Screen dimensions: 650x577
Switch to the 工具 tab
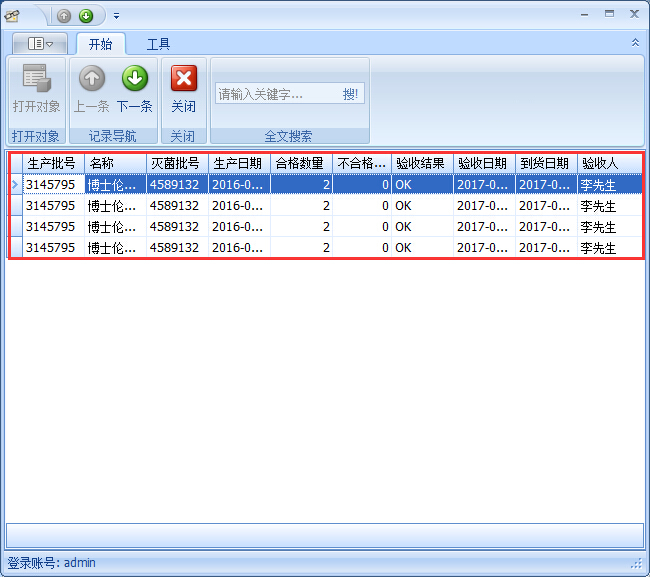pyautogui.click(x=158, y=44)
